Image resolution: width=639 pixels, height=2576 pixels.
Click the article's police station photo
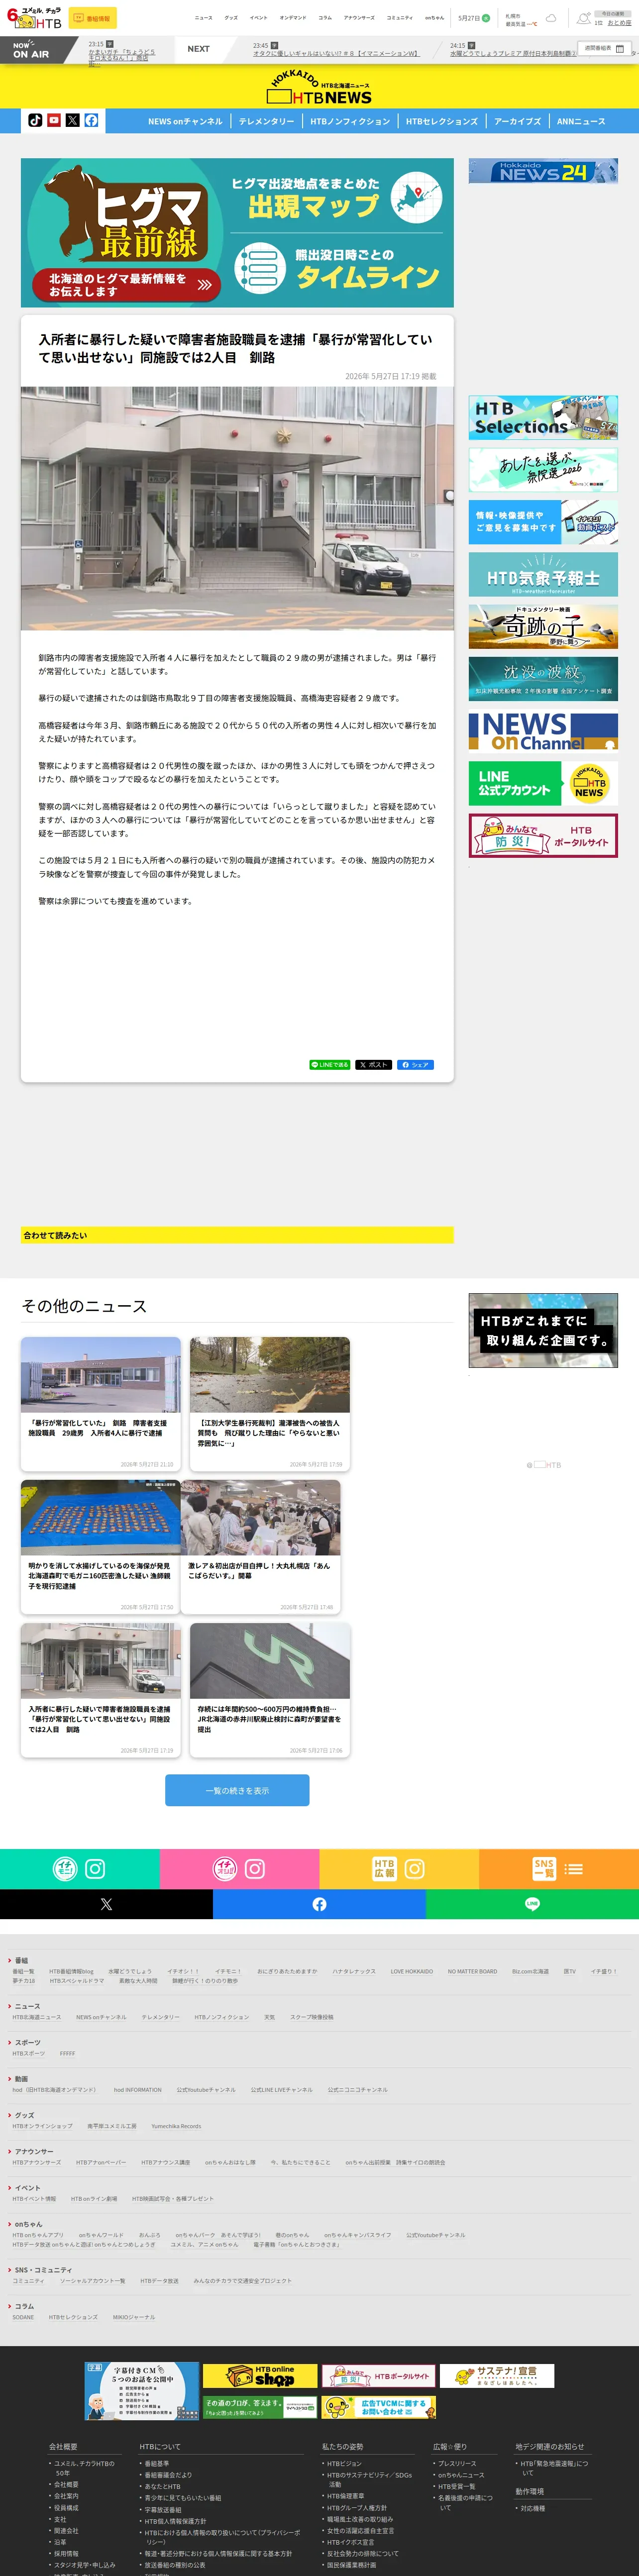click(237, 508)
